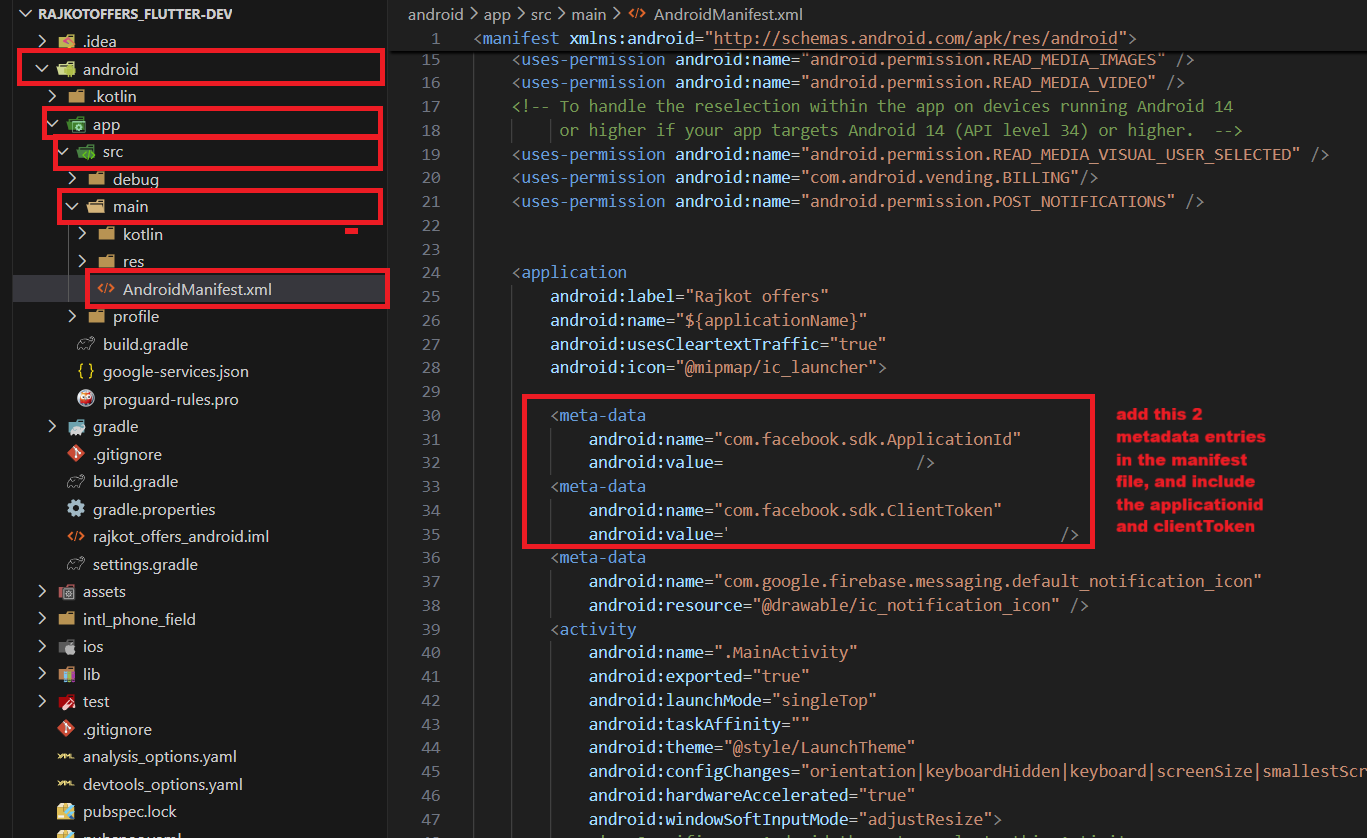The width and height of the screenshot is (1367, 838).
Task: Expand the kotlin folder under main
Action: pos(82,234)
